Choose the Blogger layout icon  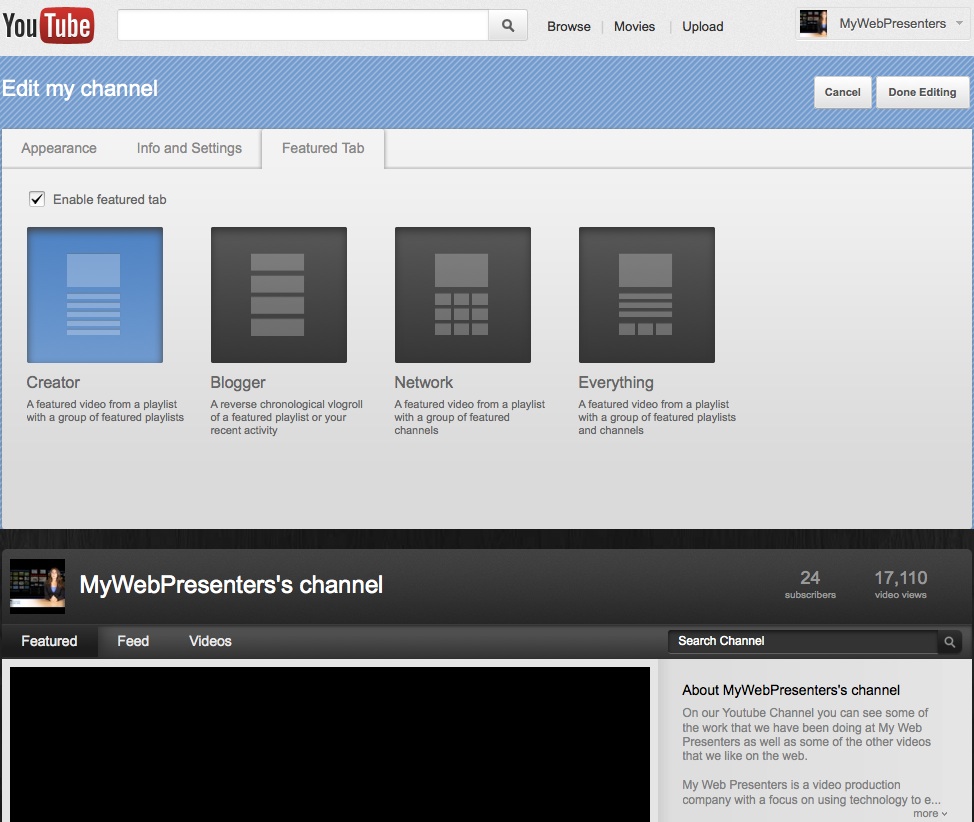point(278,295)
